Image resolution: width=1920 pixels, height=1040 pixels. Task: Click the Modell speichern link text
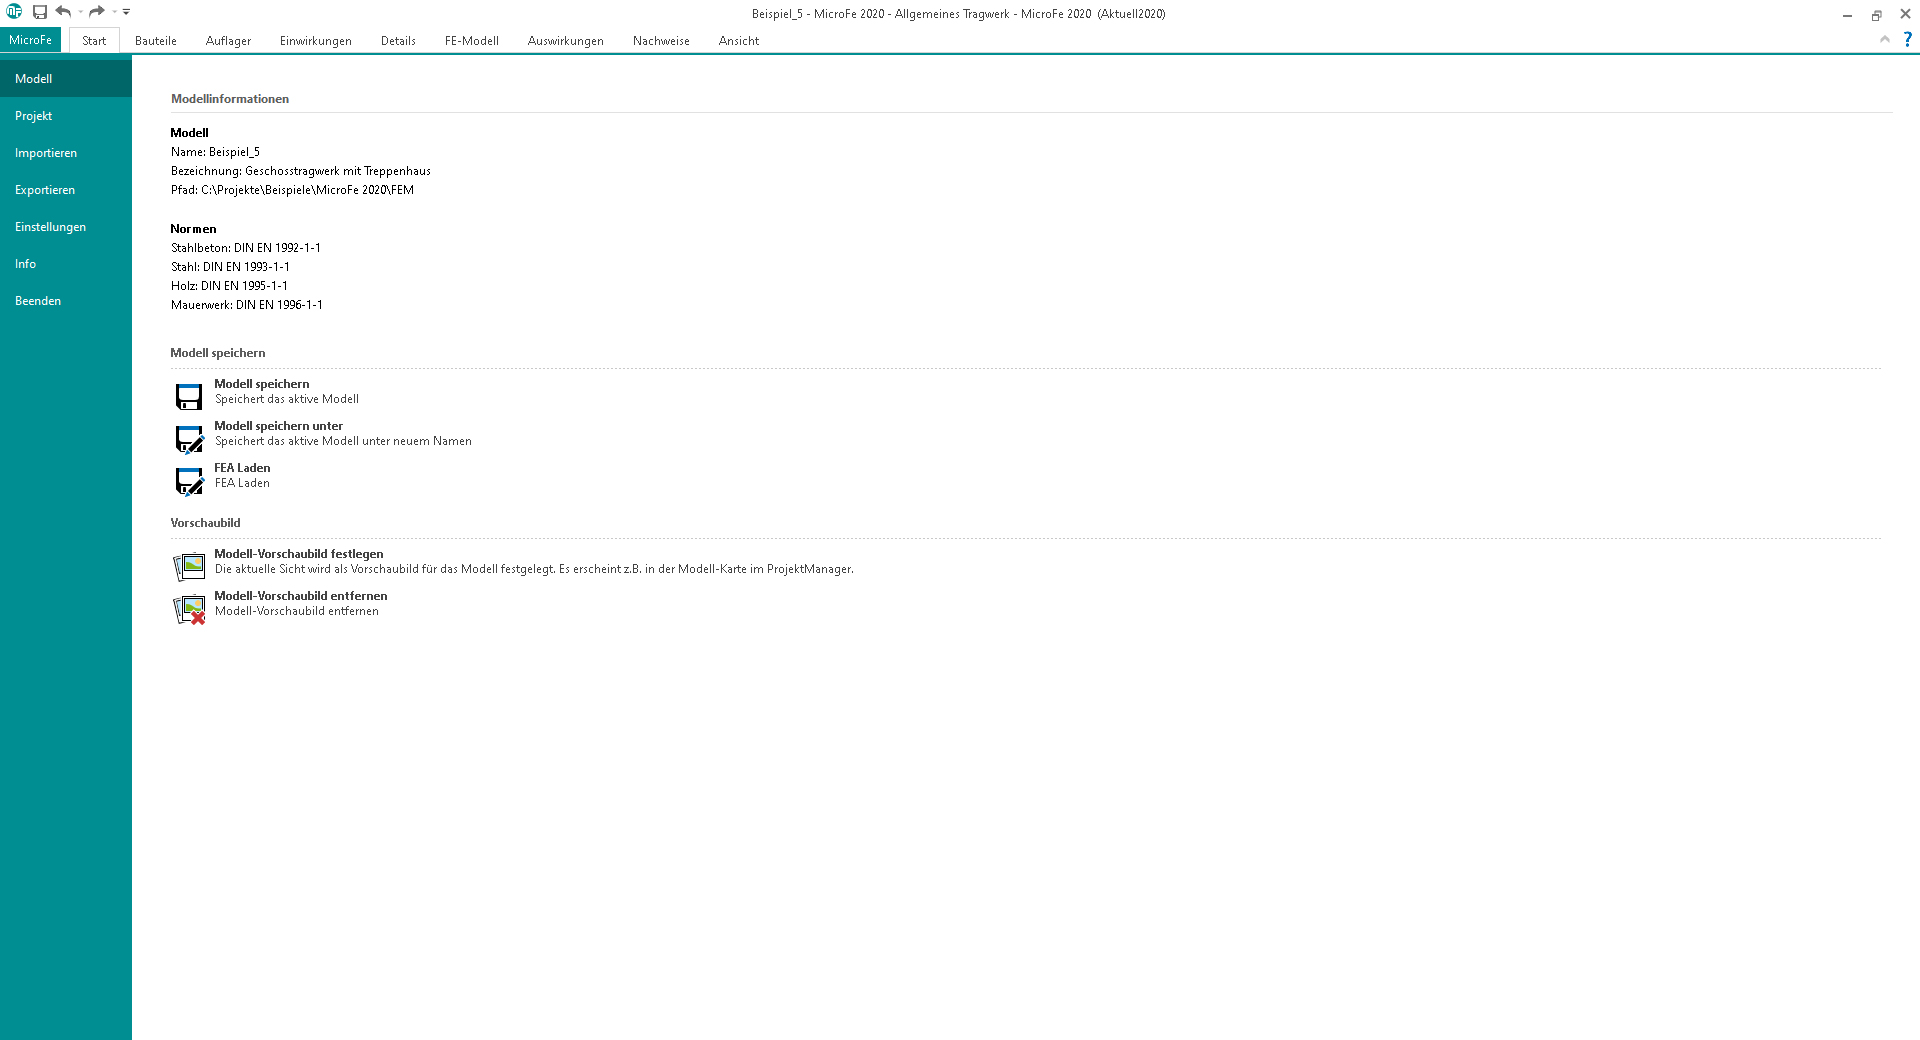coord(262,384)
